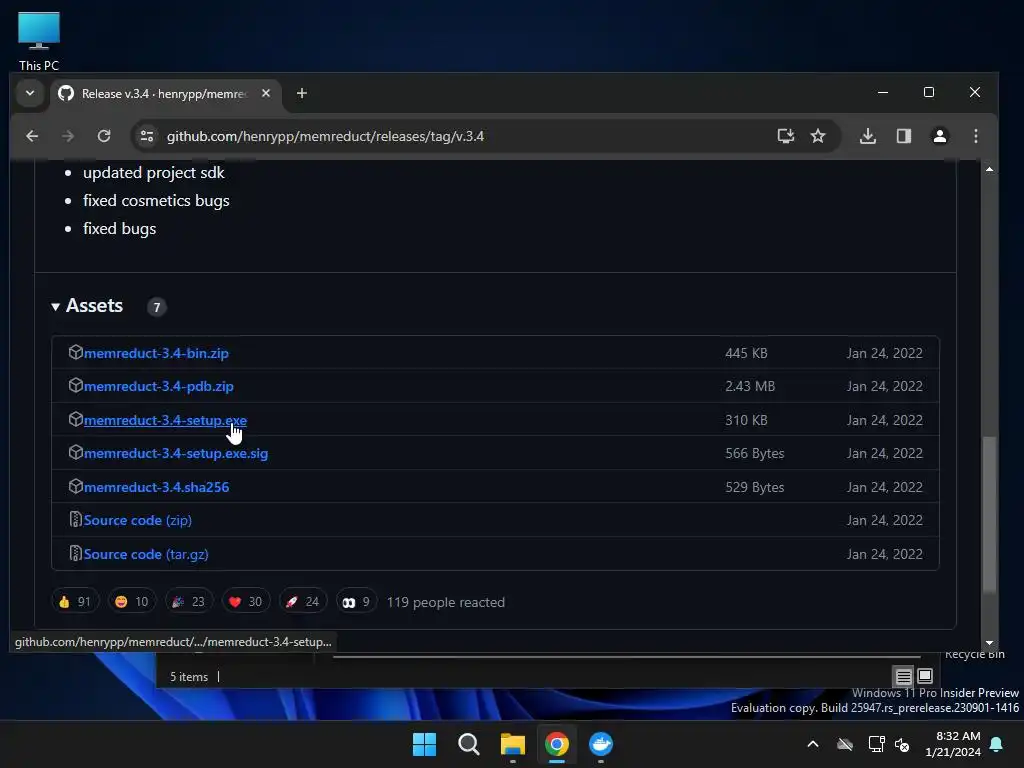Open Chrome profile icon

pyautogui.click(x=940, y=136)
